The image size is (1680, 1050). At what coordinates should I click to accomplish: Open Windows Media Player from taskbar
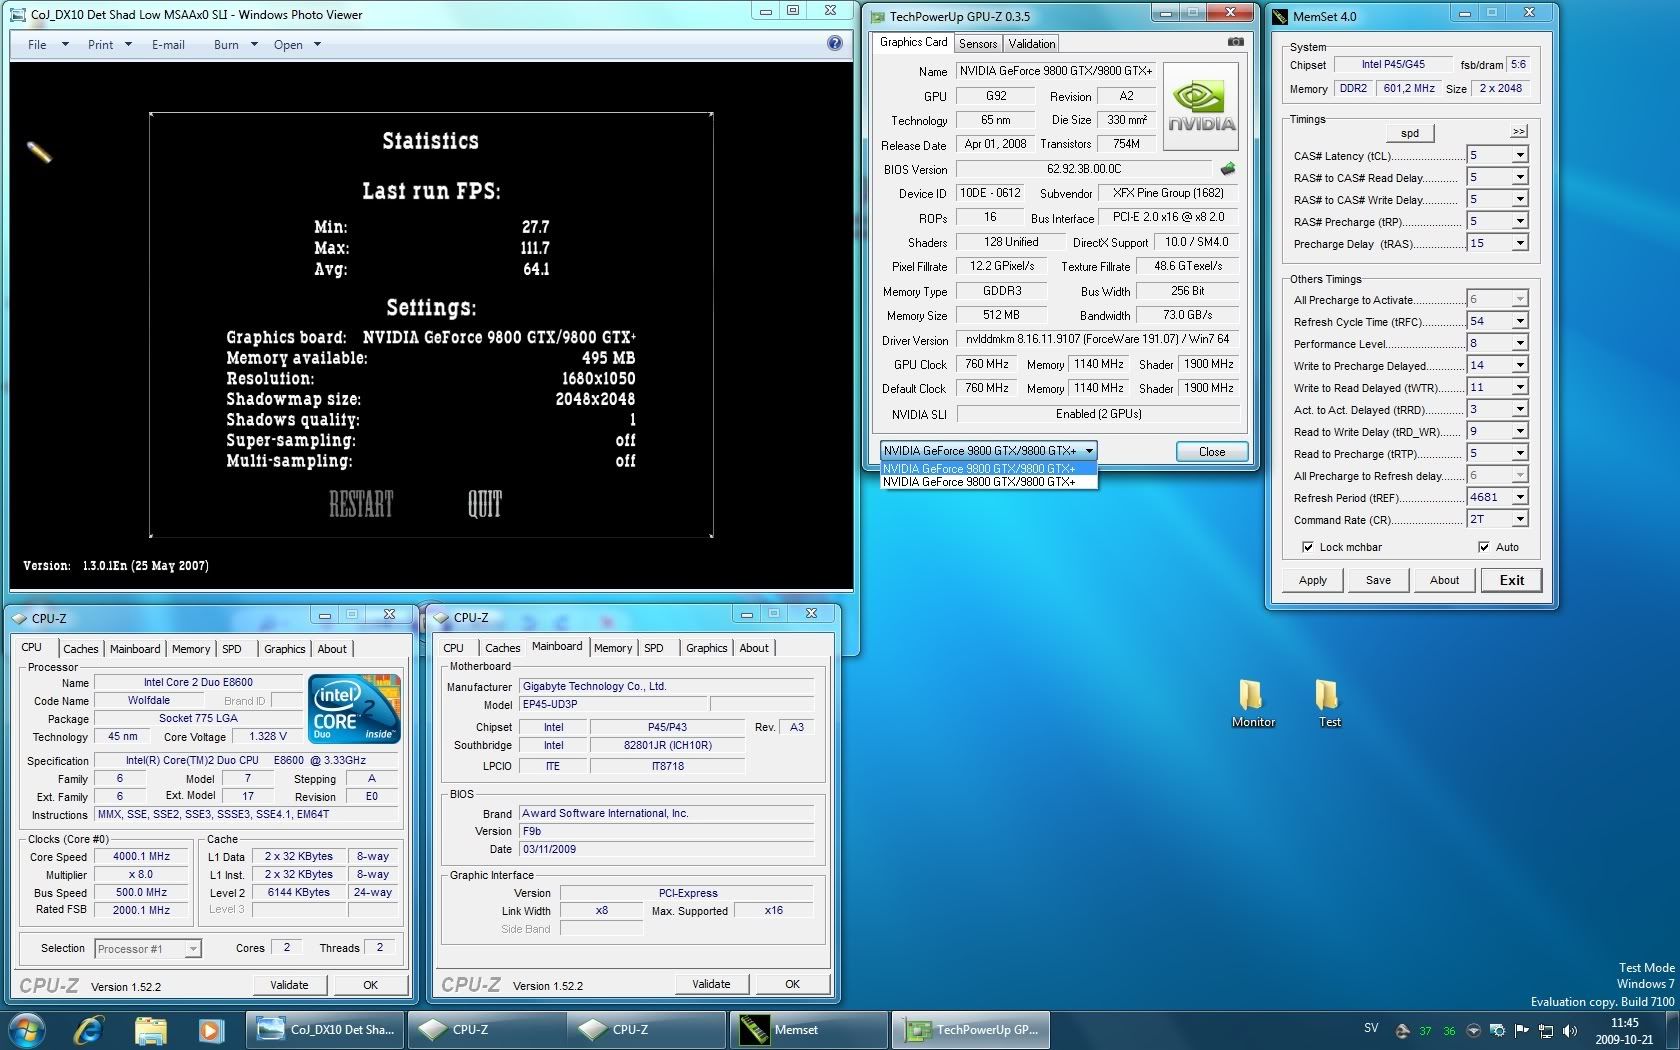pyautogui.click(x=210, y=1029)
